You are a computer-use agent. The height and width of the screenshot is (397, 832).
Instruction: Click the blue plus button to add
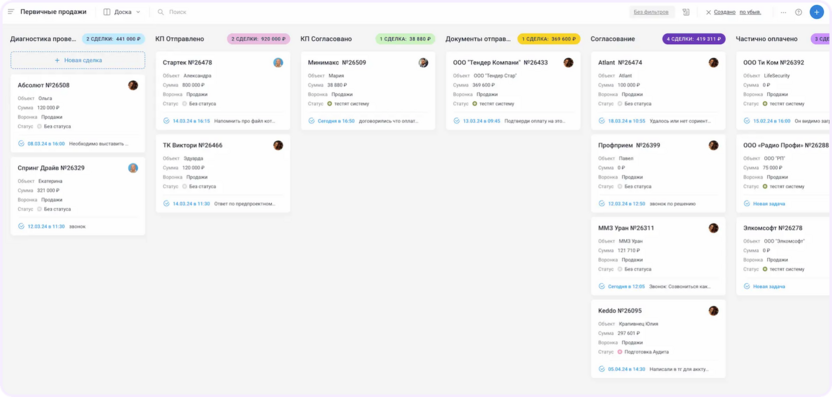817,12
